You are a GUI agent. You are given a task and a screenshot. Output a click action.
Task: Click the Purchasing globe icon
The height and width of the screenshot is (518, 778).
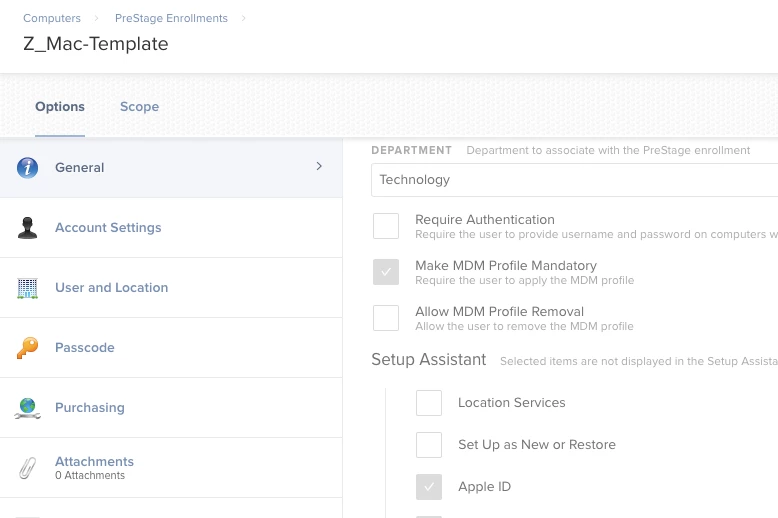(27, 408)
